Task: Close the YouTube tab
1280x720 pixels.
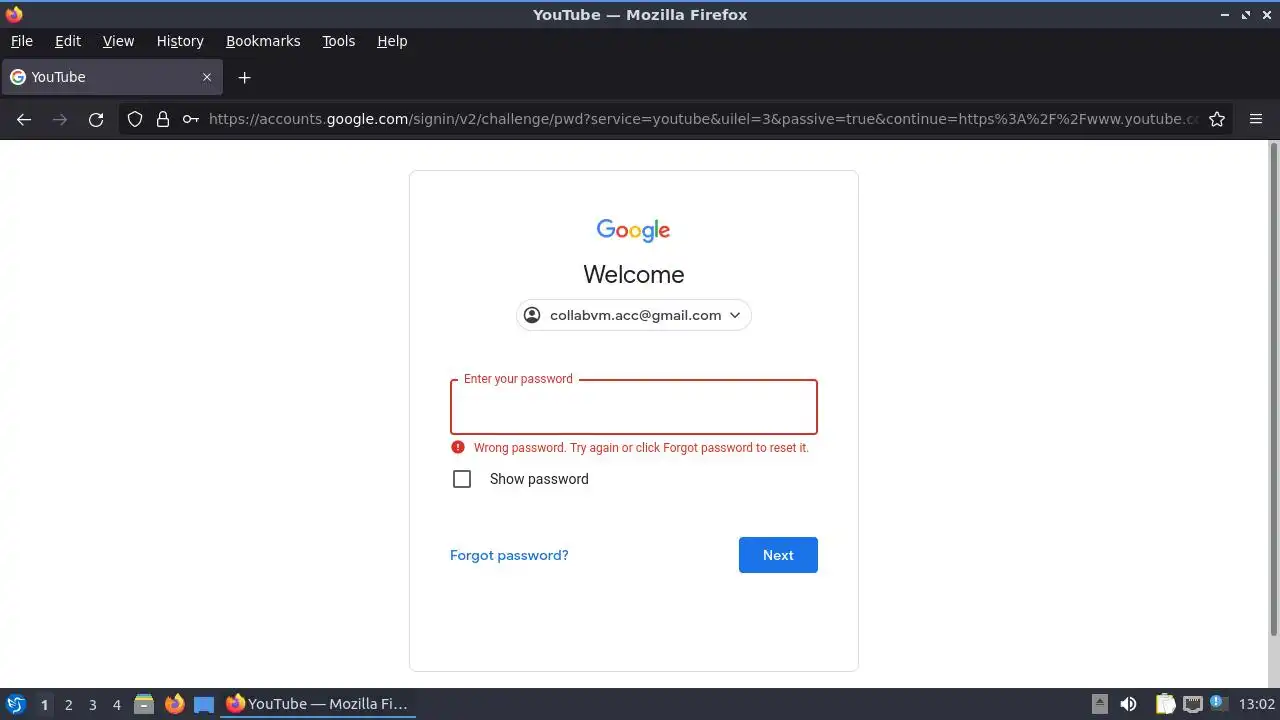Action: [207, 77]
